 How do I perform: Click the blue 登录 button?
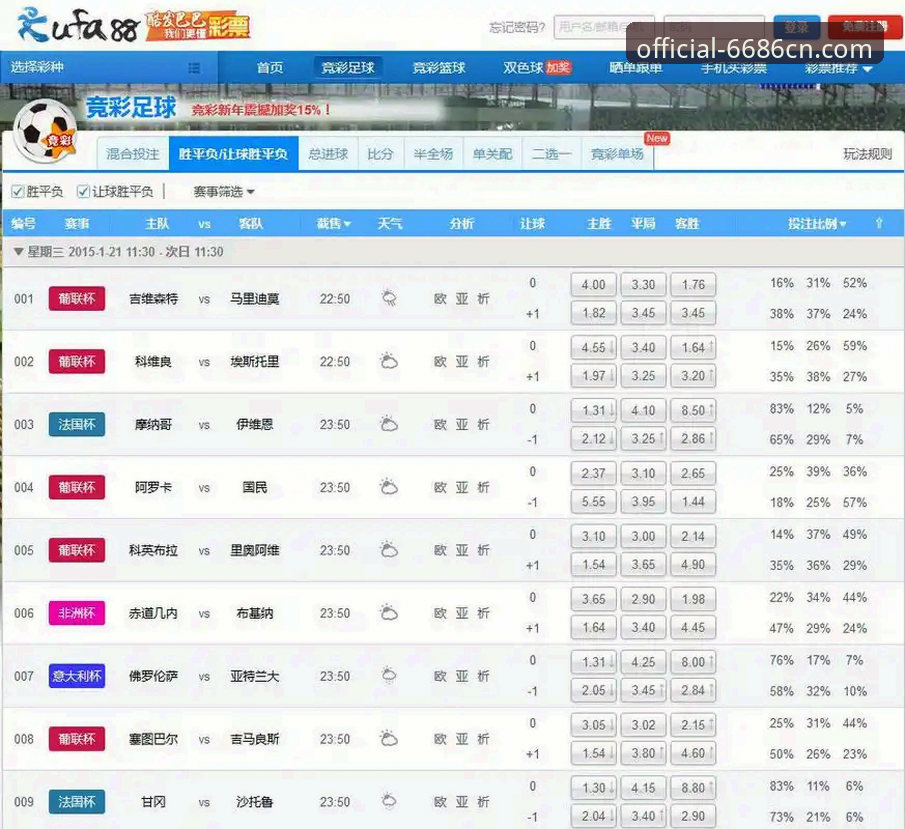tap(796, 27)
